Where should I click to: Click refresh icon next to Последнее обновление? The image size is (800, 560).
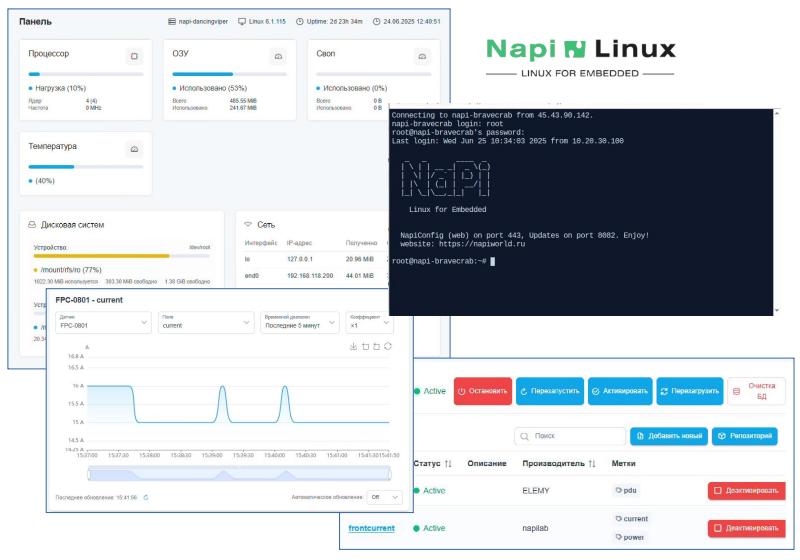tap(146, 496)
